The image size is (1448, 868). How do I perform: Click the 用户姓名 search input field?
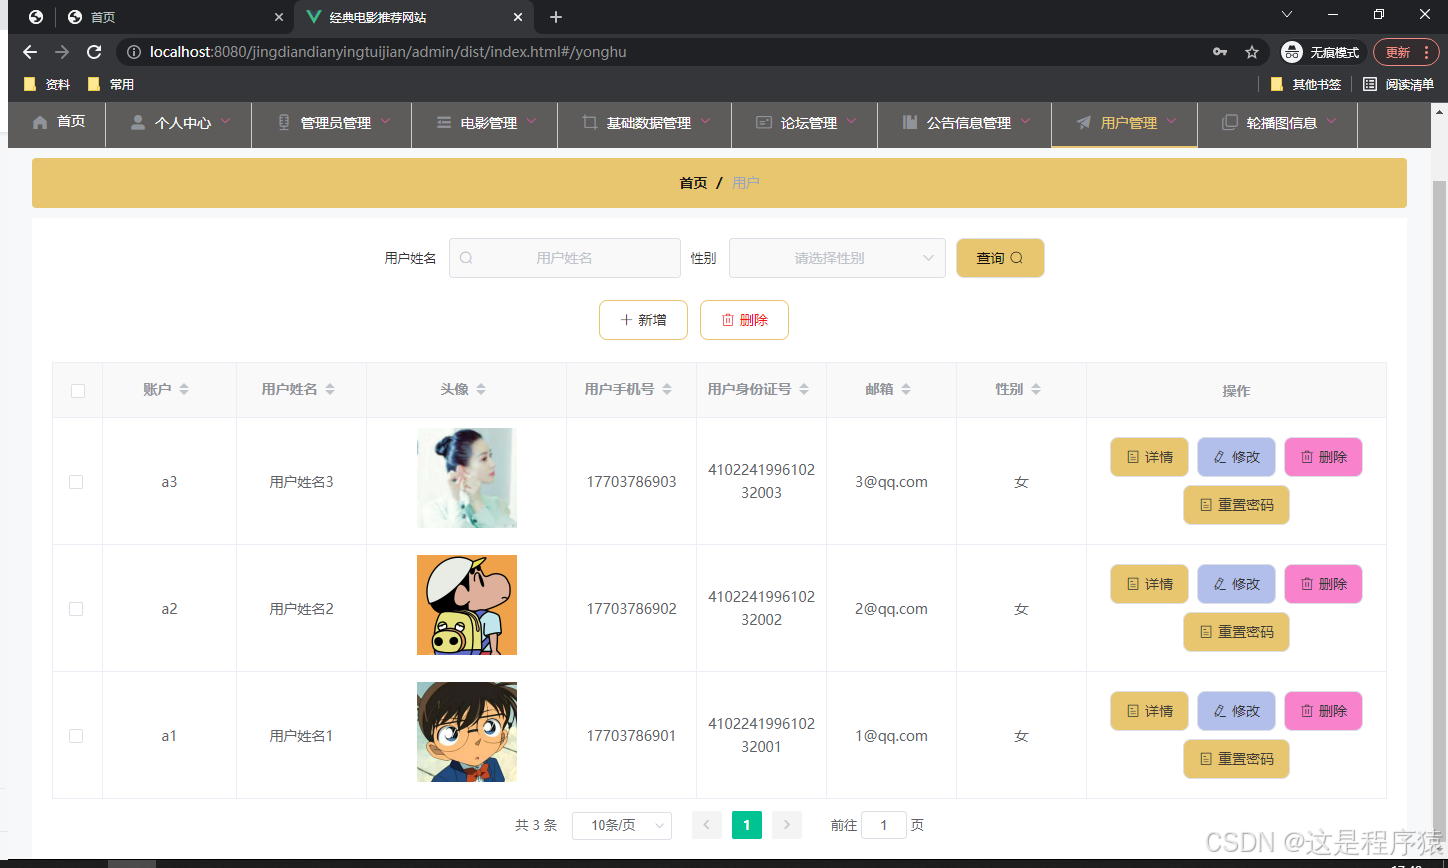564,258
